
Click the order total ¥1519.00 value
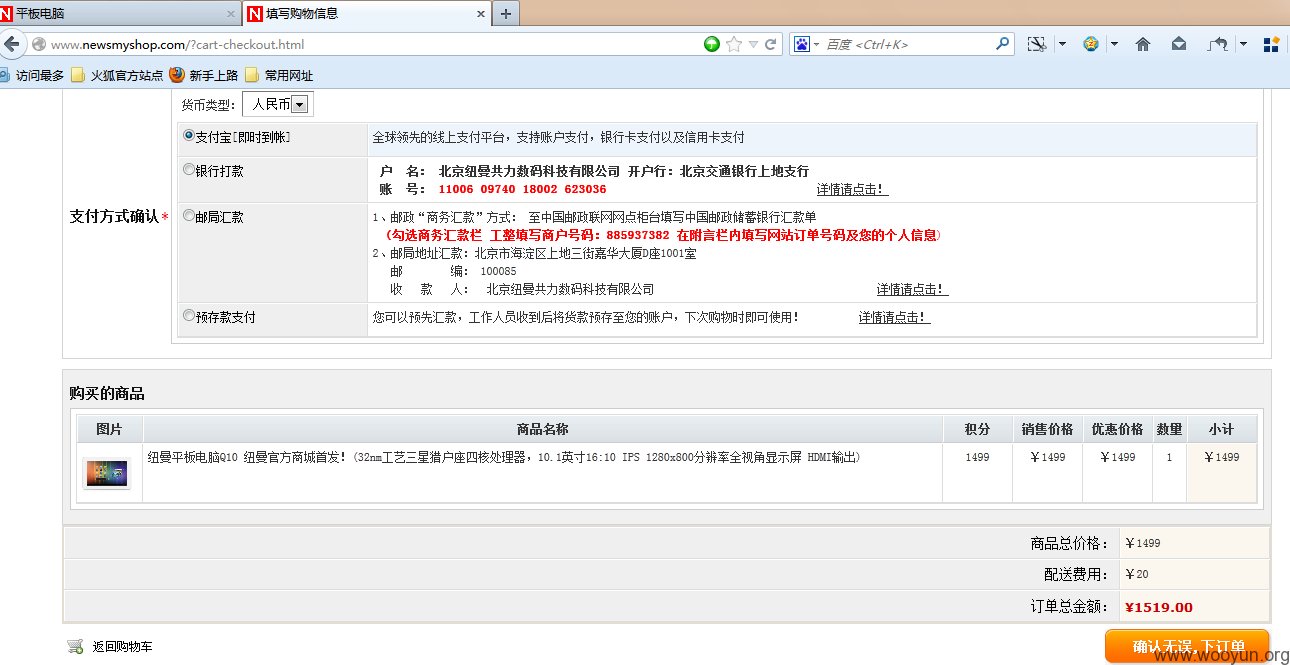[1159, 607]
